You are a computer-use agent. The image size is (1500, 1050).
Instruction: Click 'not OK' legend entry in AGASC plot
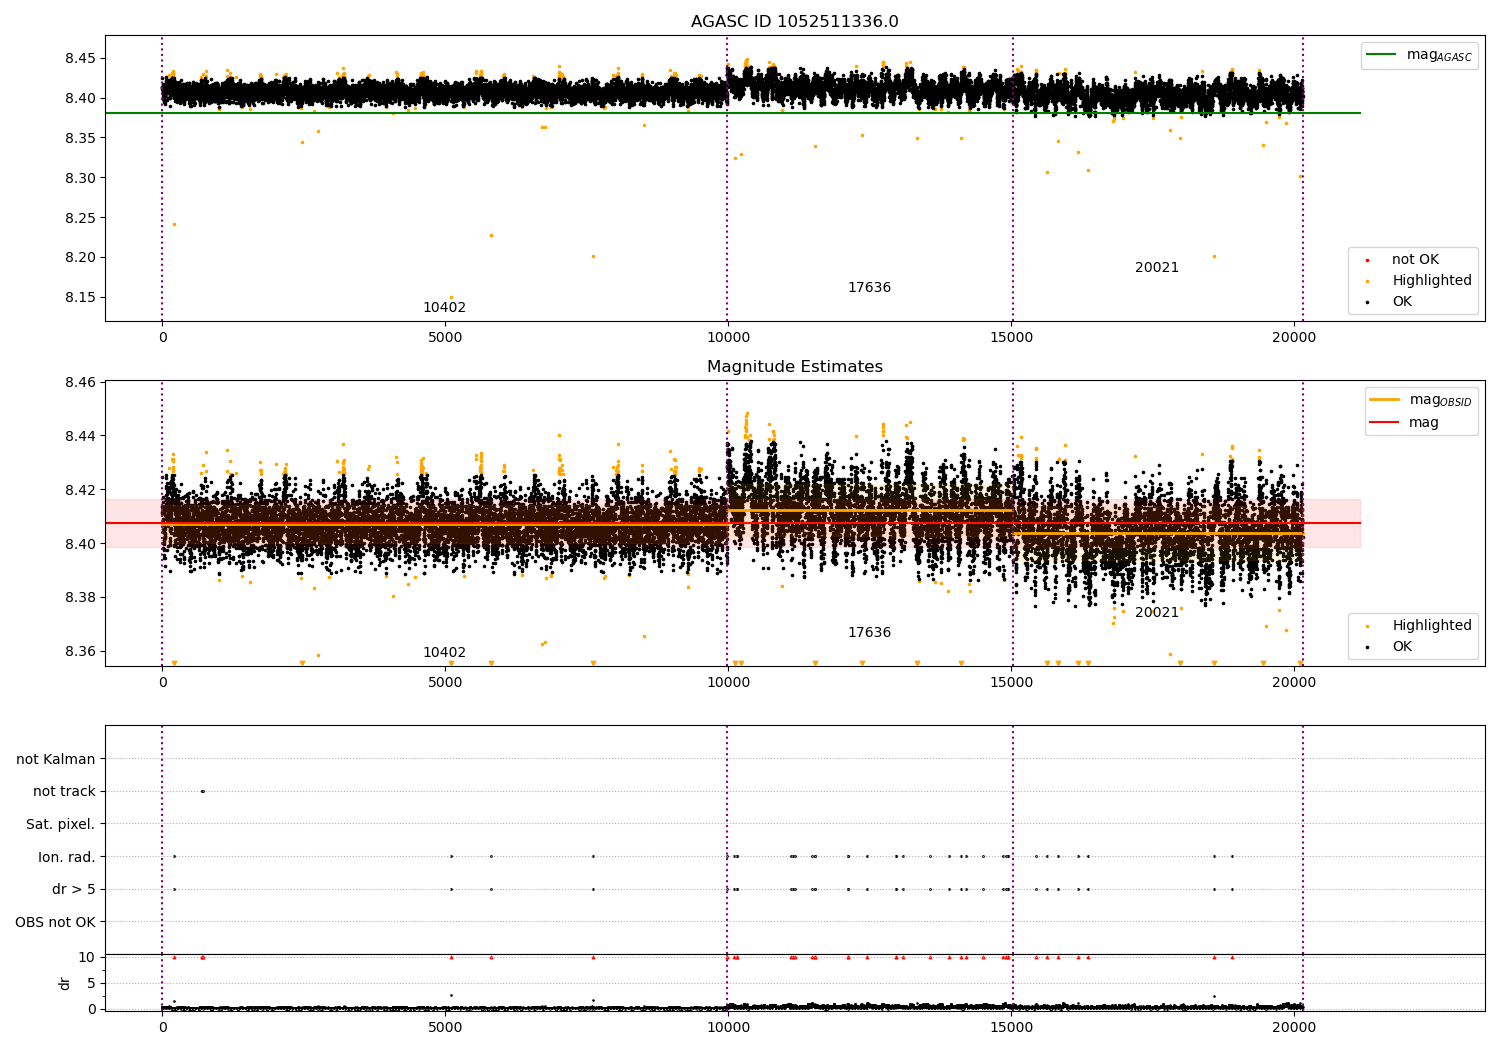1403,260
